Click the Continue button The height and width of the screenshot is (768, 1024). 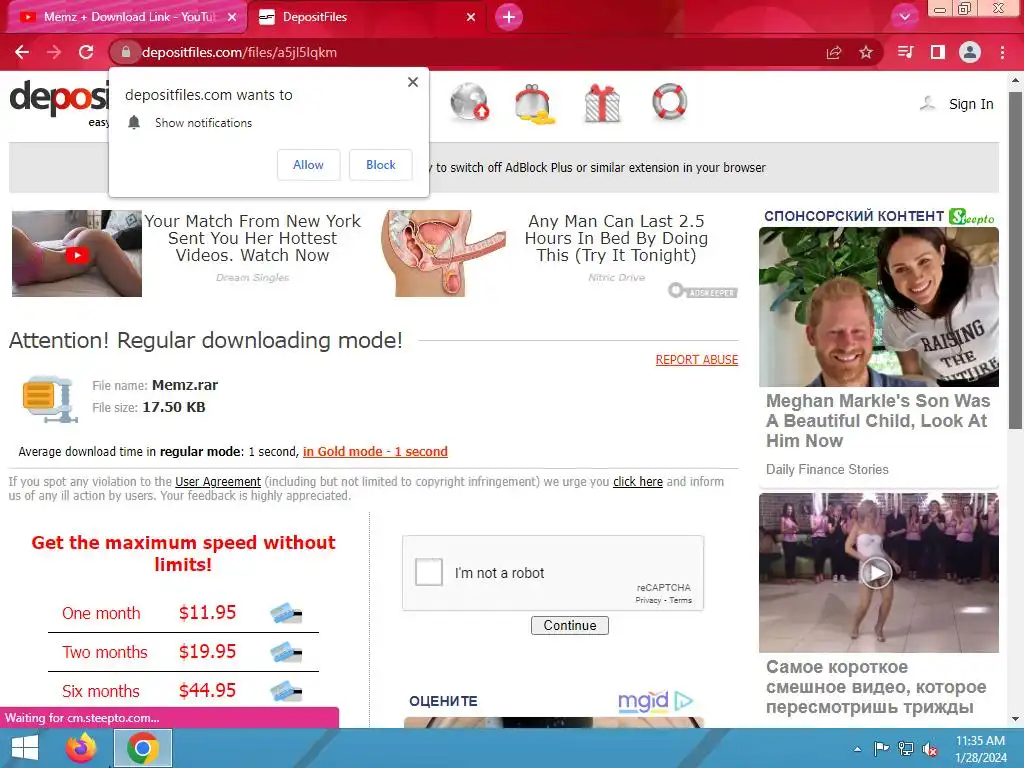(x=570, y=626)
